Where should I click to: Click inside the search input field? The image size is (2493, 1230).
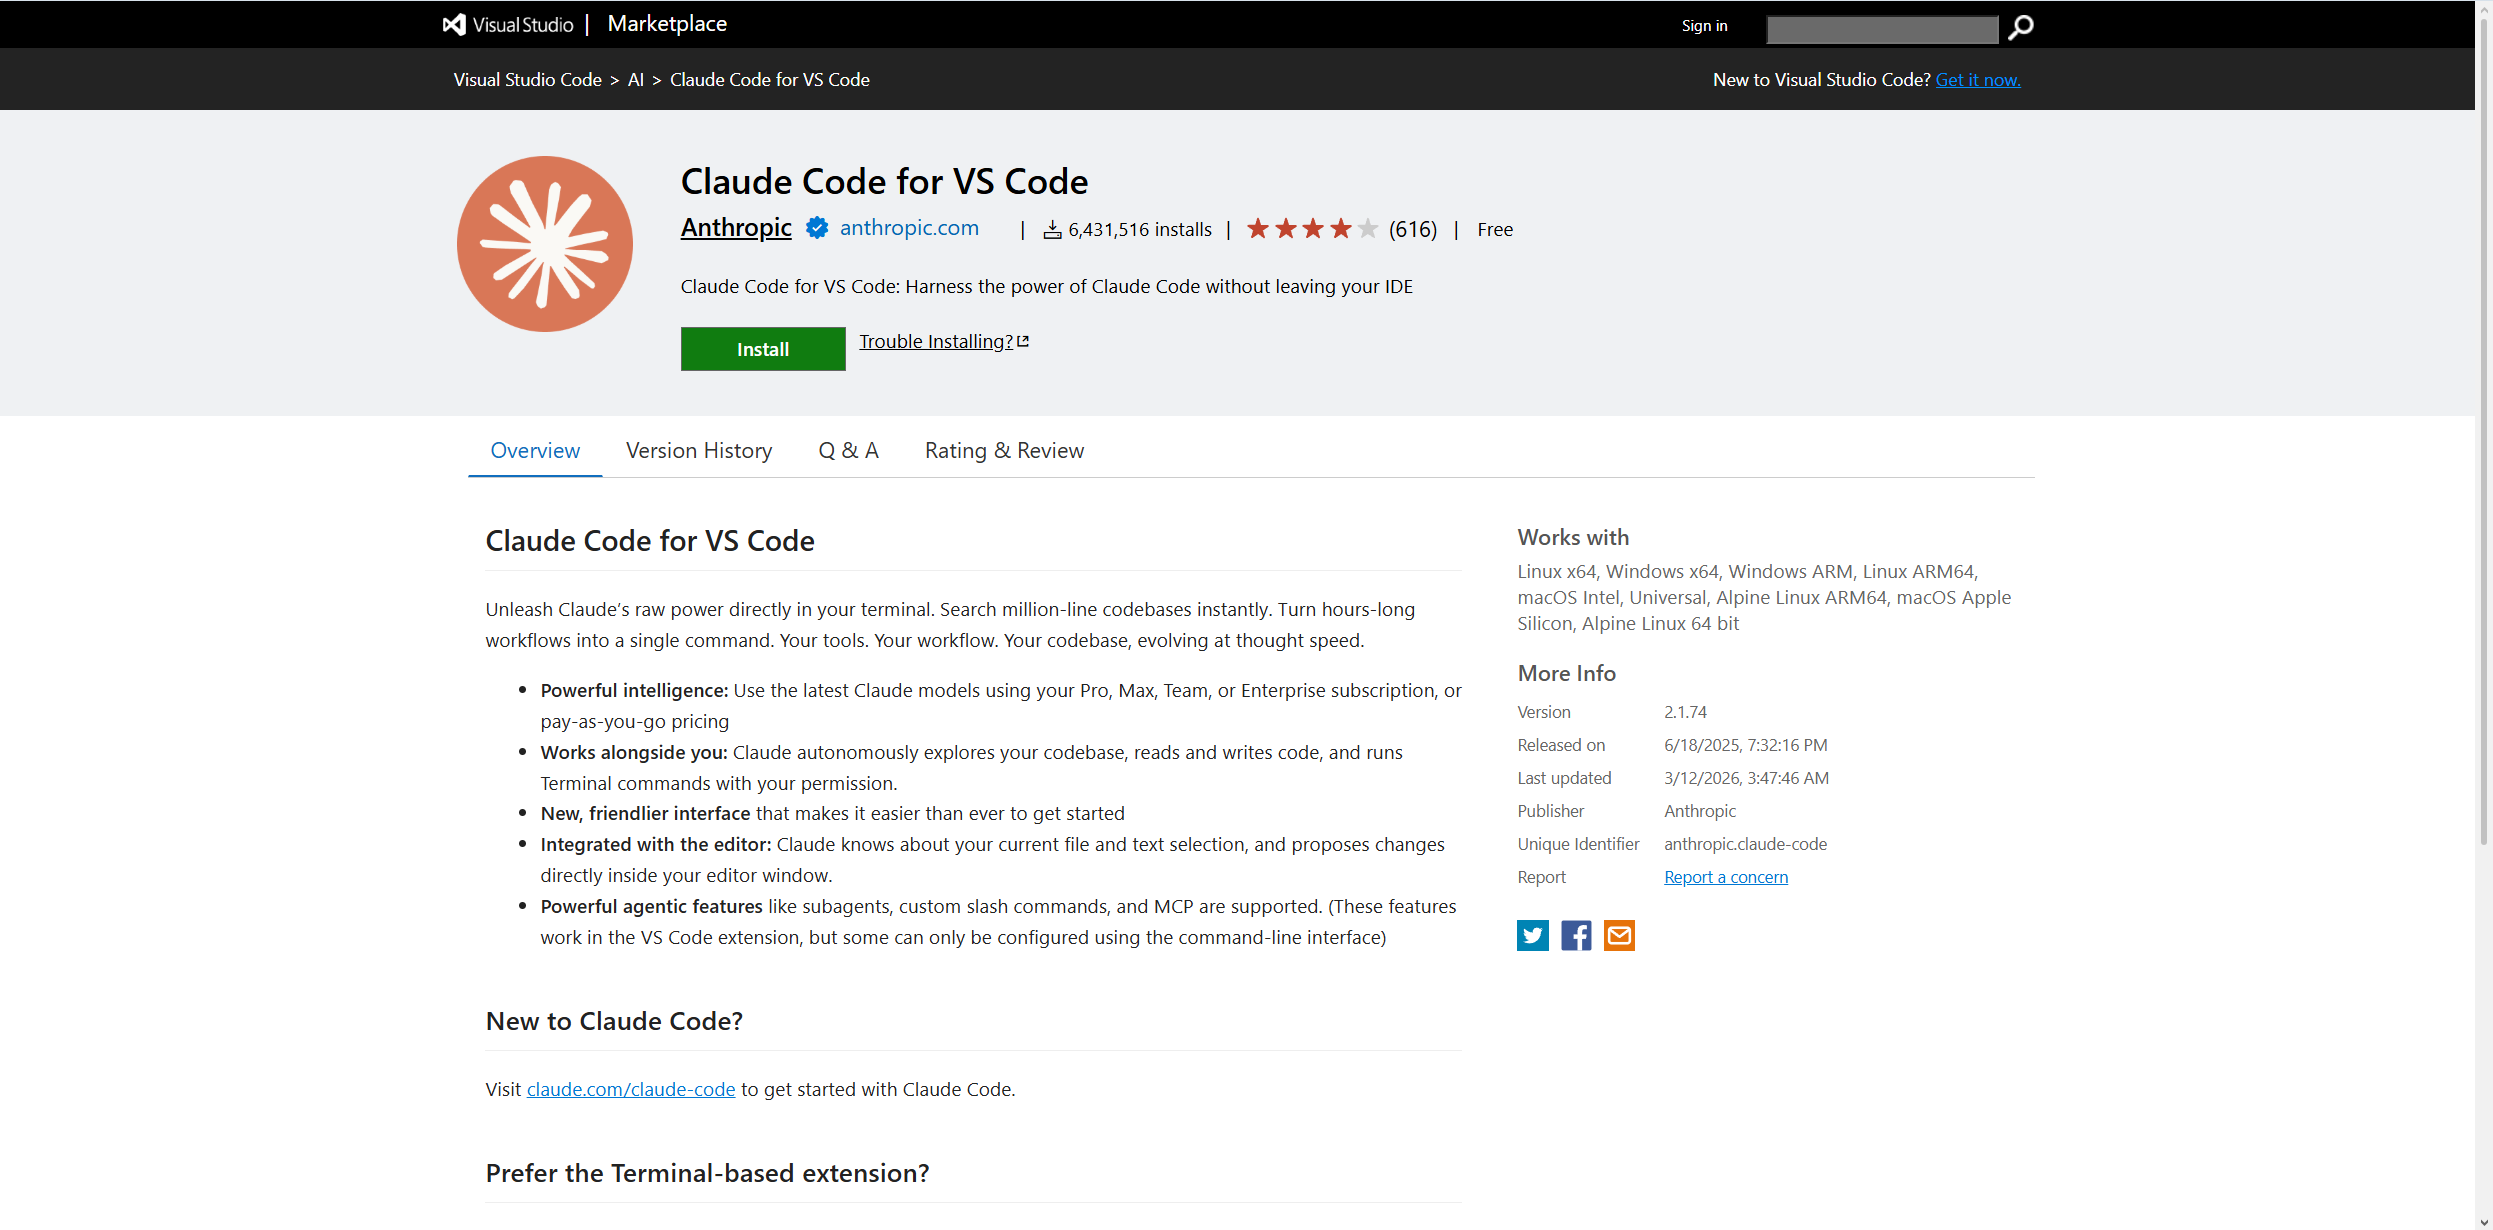click(x=1881, y=29)
